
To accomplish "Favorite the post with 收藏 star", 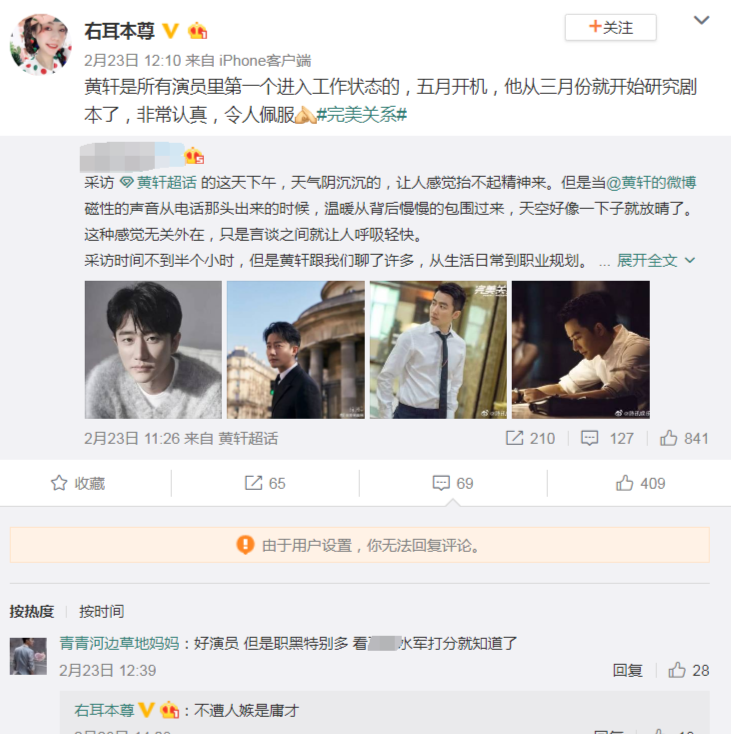I will click(x=78, y=483).
